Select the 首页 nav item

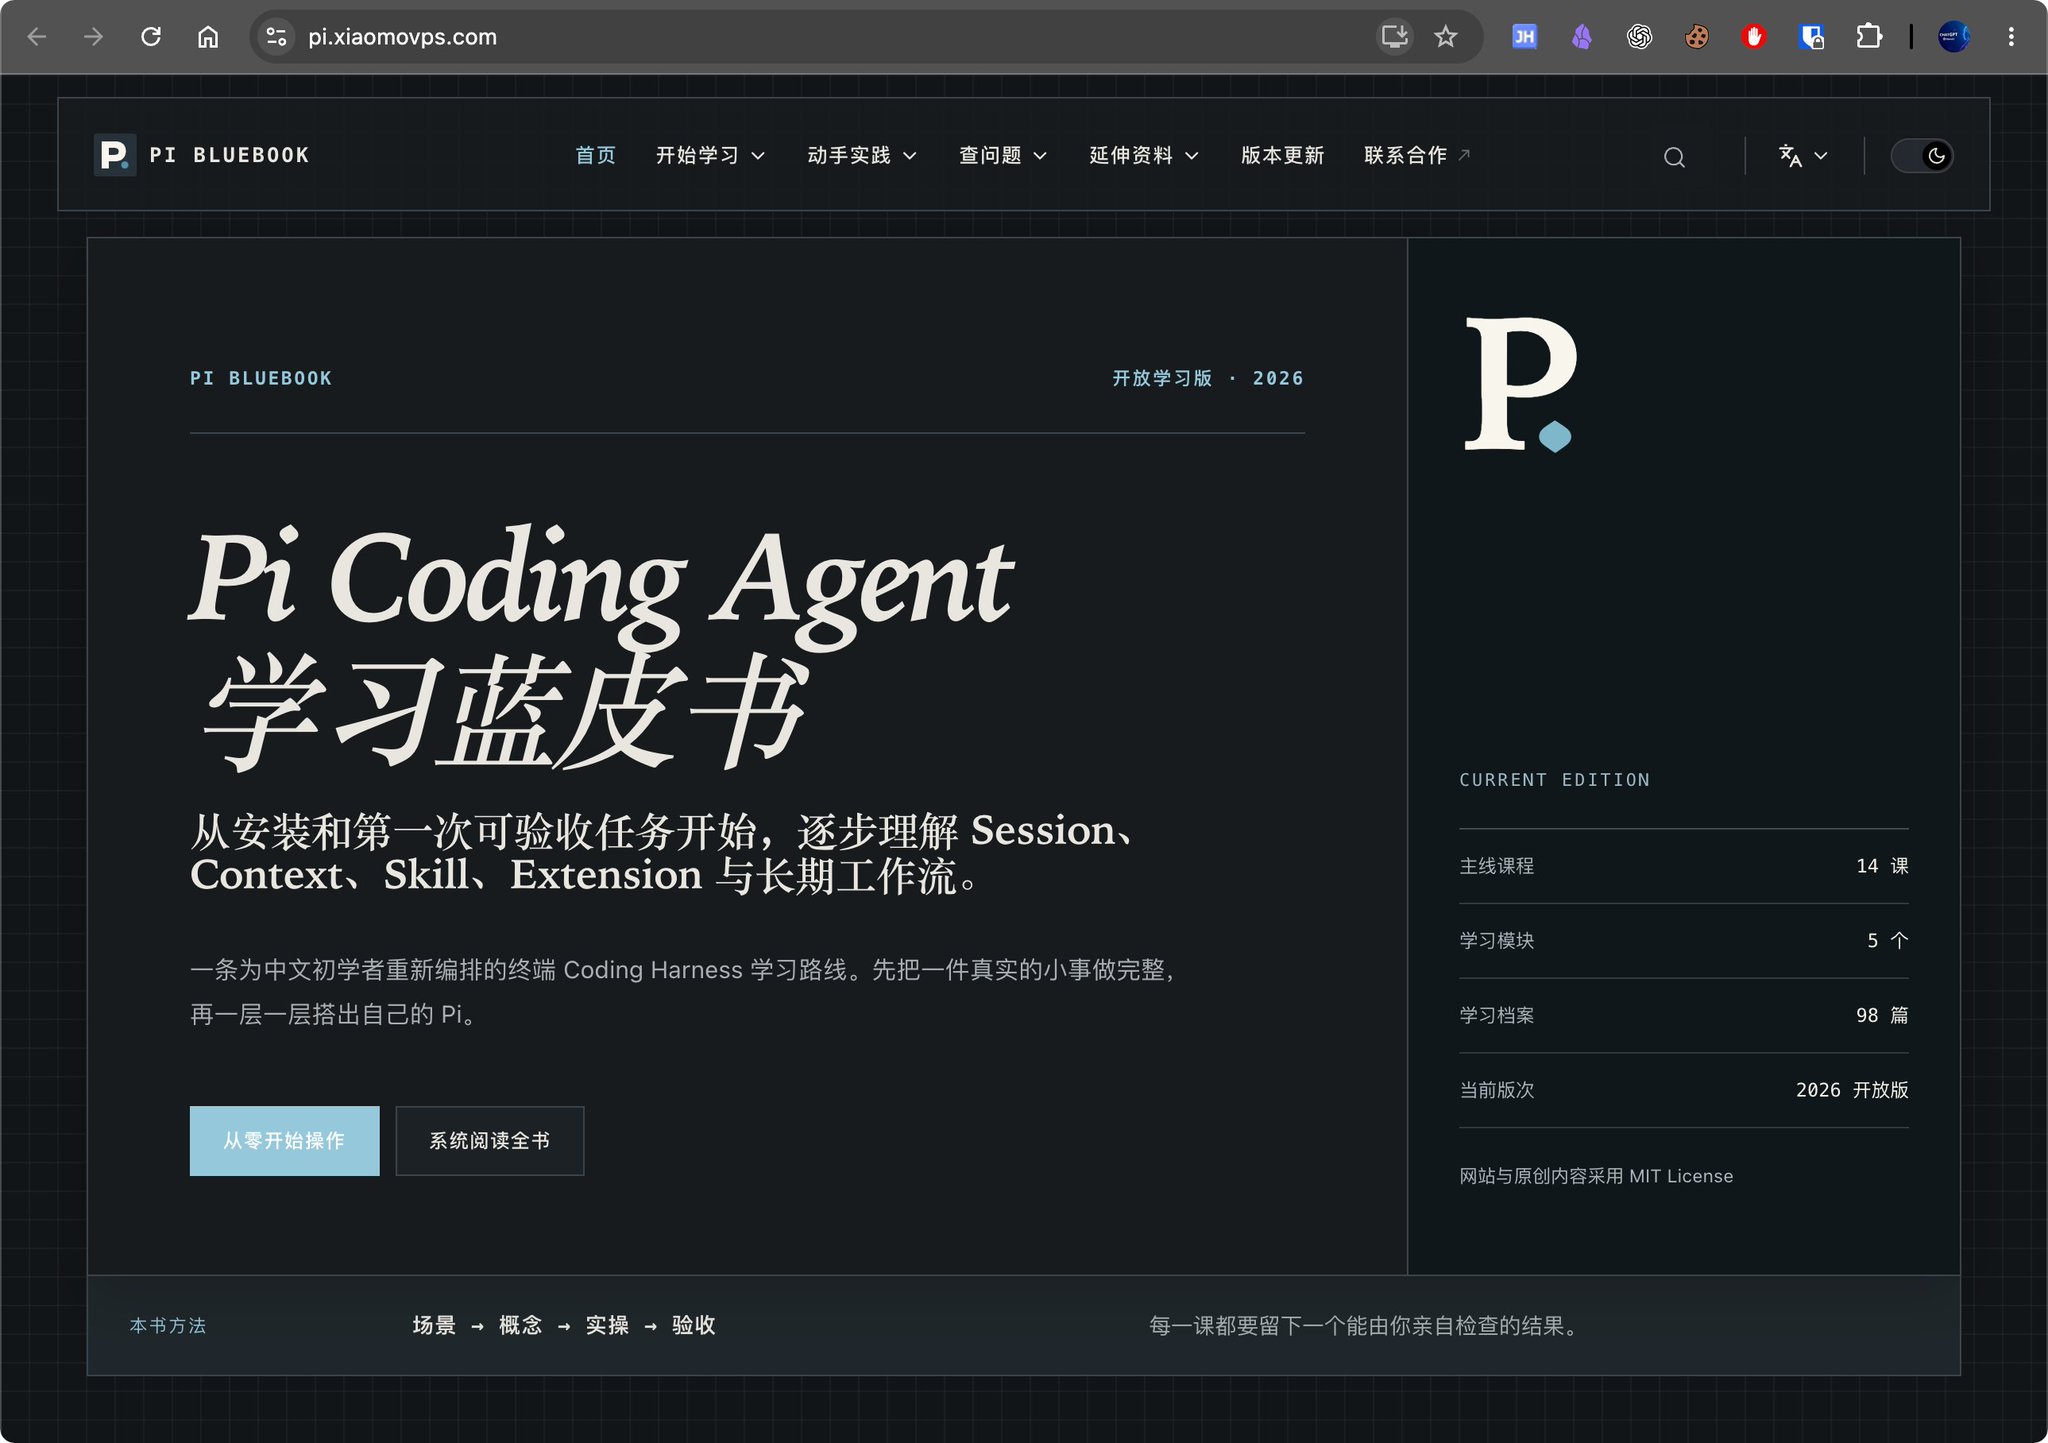point(596,155)
